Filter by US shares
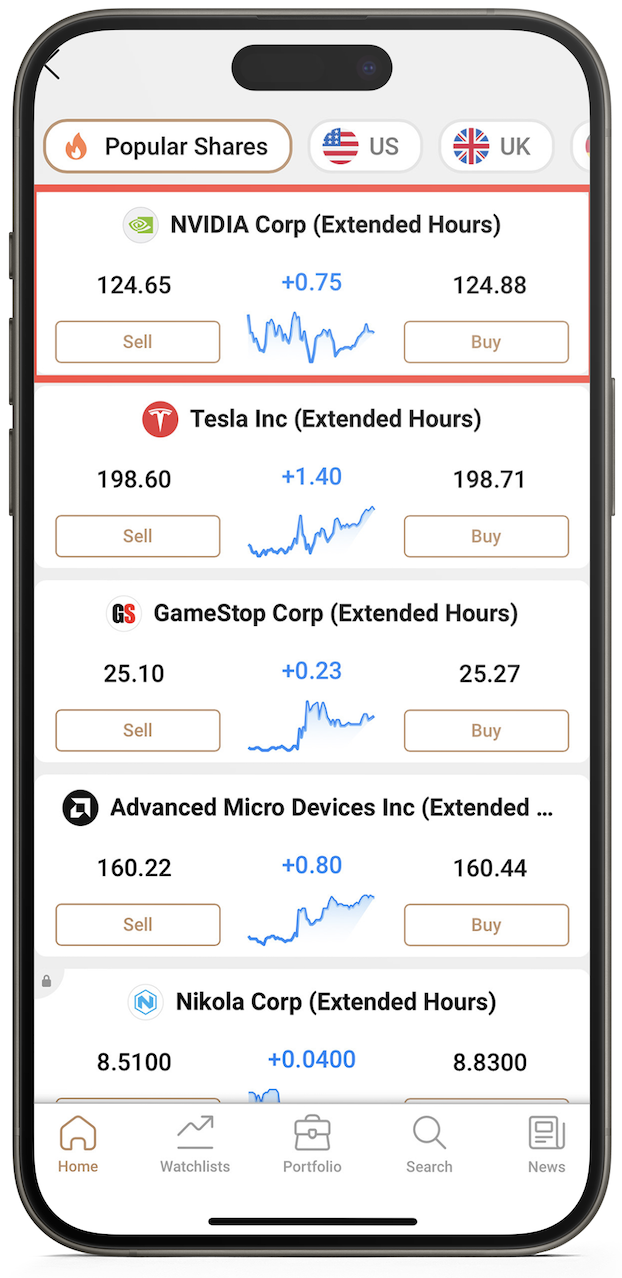This screenshot has width=622, height=1278. pyautogui.click(x=364, y=147)
